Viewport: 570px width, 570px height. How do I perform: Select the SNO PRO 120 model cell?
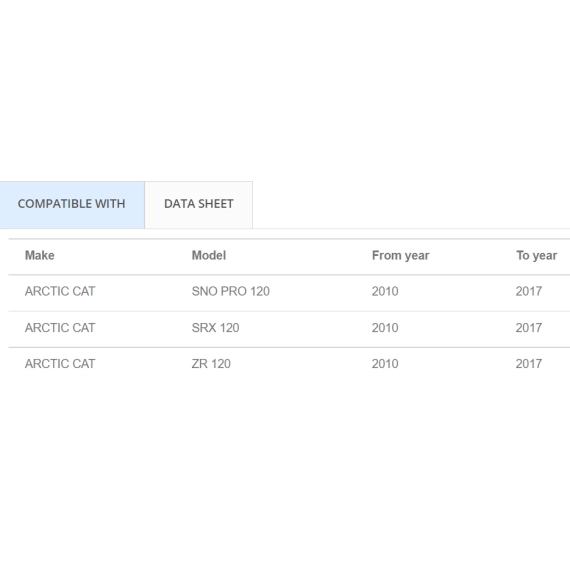230,291
